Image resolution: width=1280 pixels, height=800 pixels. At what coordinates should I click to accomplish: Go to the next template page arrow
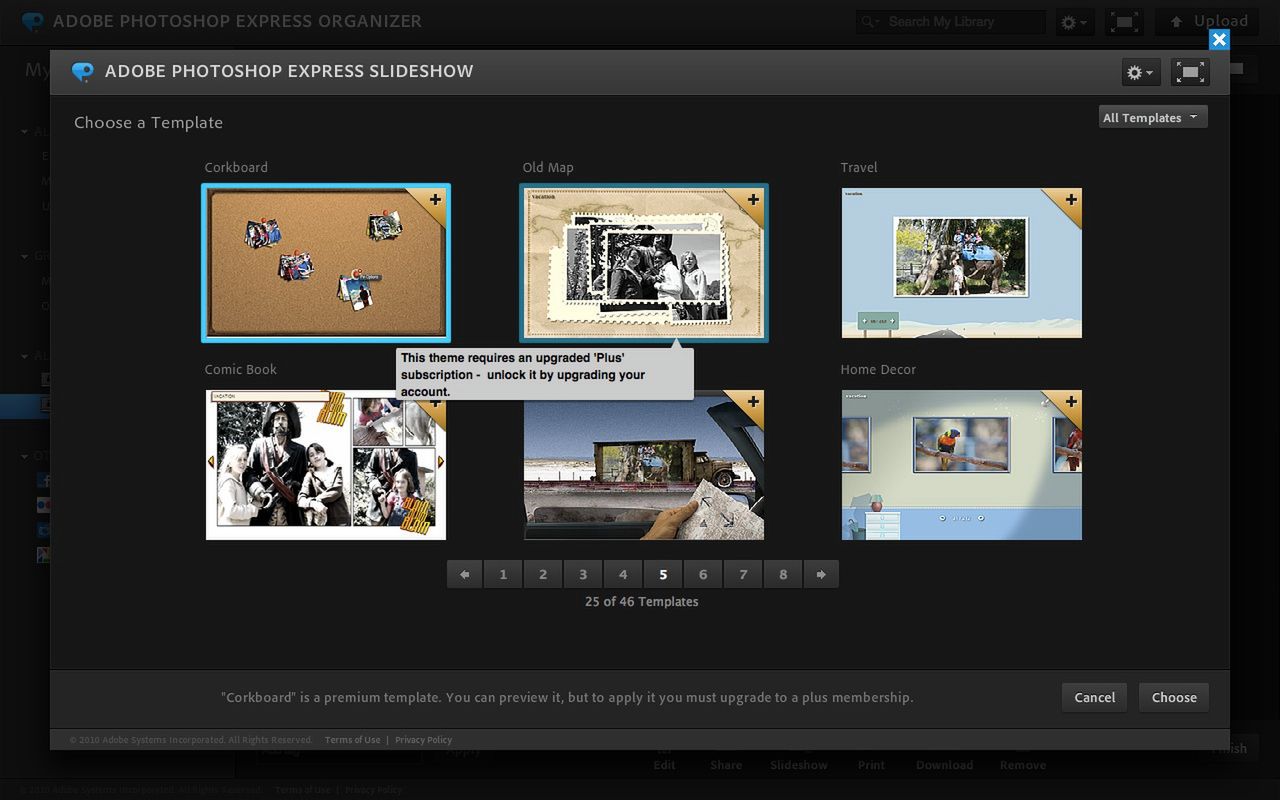coord(821,574)
